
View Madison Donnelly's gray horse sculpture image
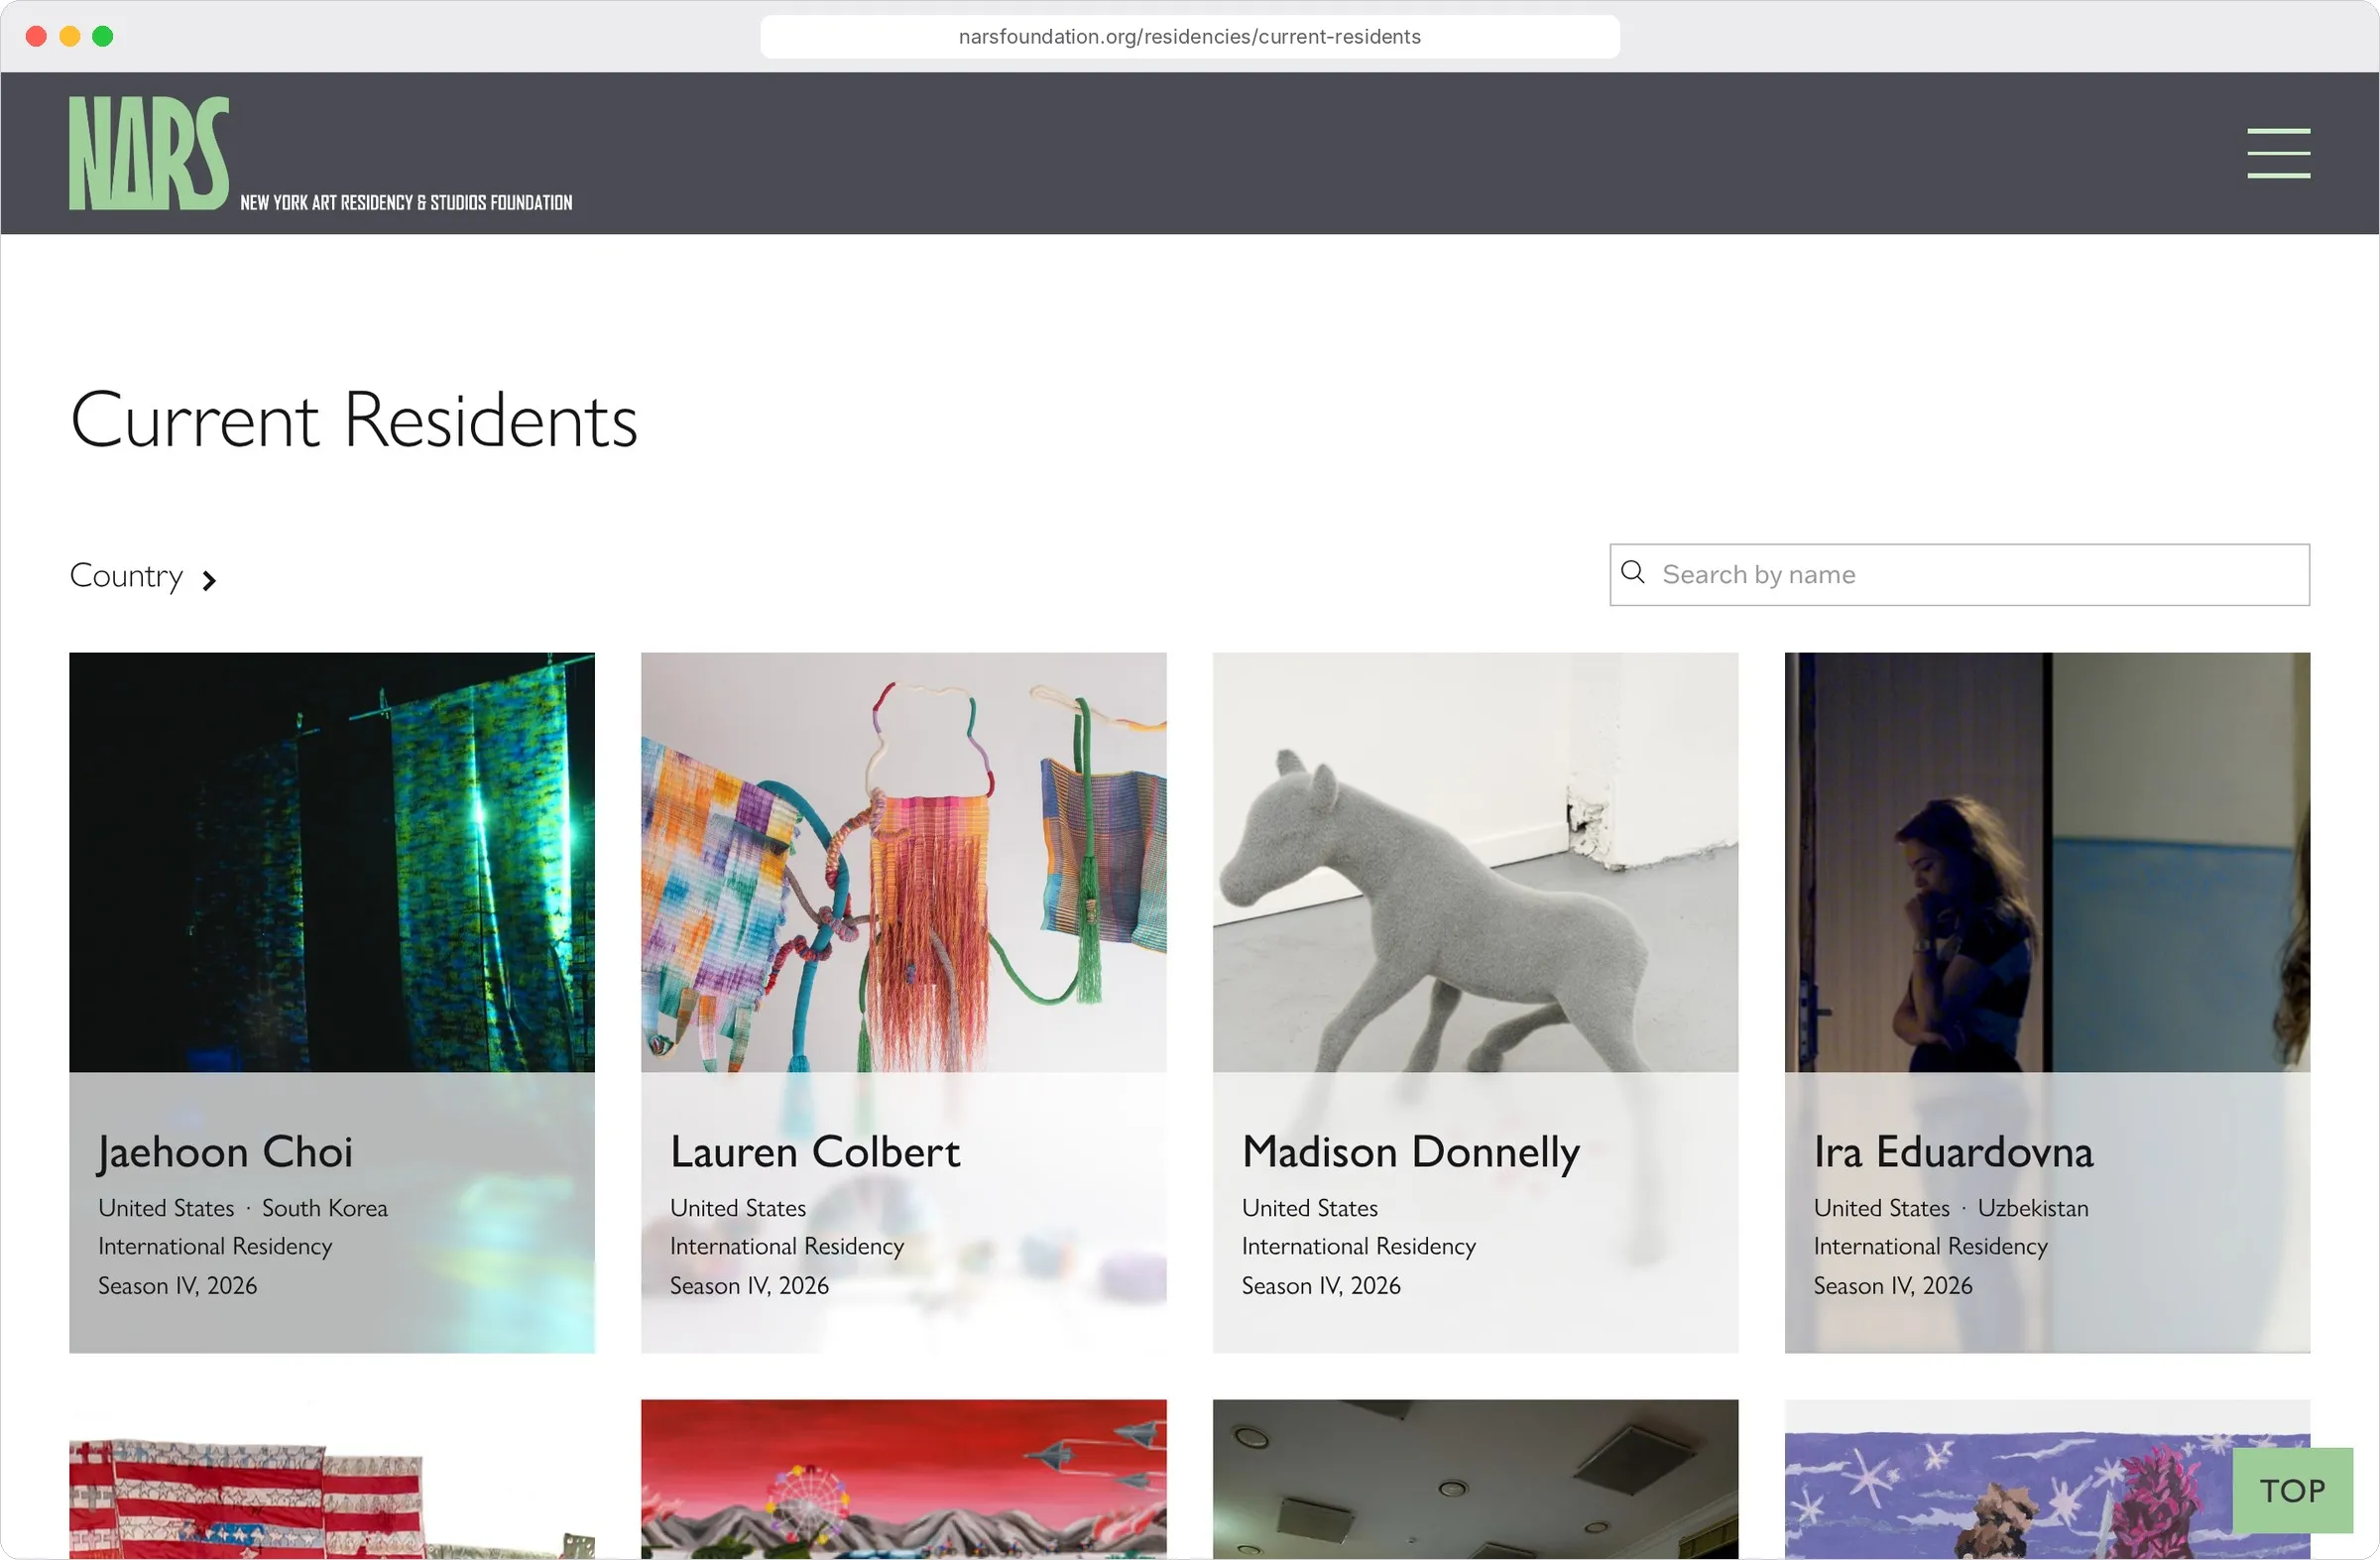point(1476,862)
